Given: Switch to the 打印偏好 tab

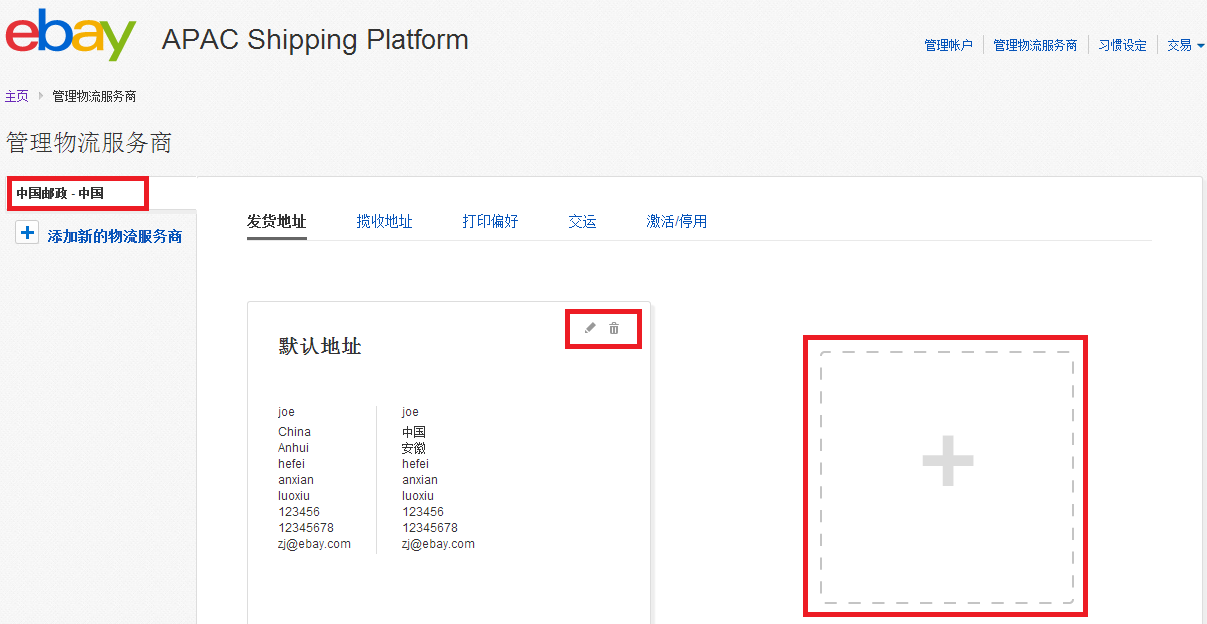Looking at the screenshot, I should tap(490, 221).
